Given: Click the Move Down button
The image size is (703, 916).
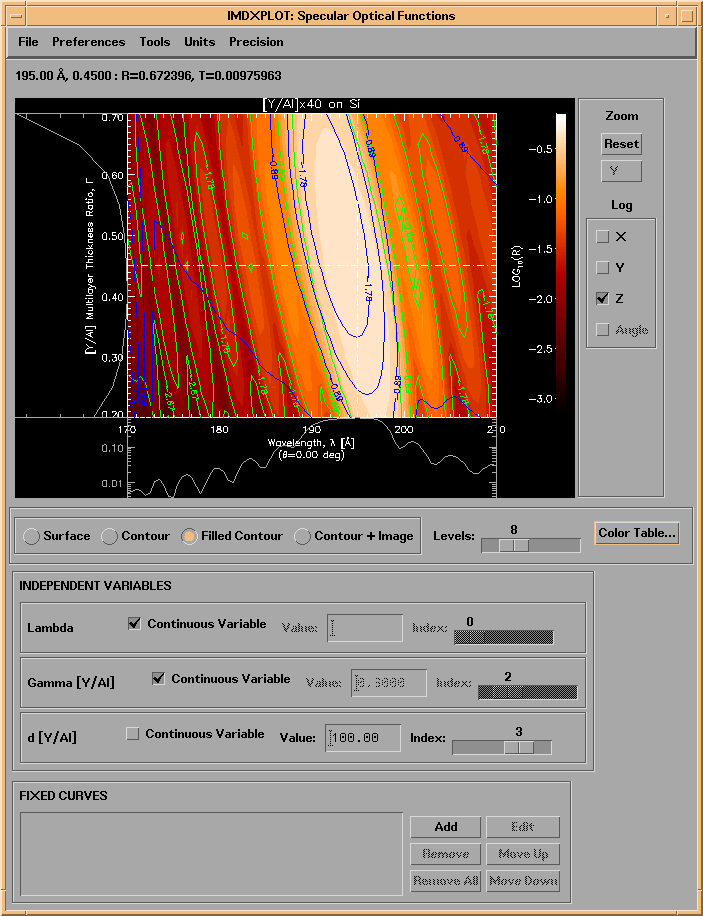Looking at the screenshot, I should click(523, 881).
